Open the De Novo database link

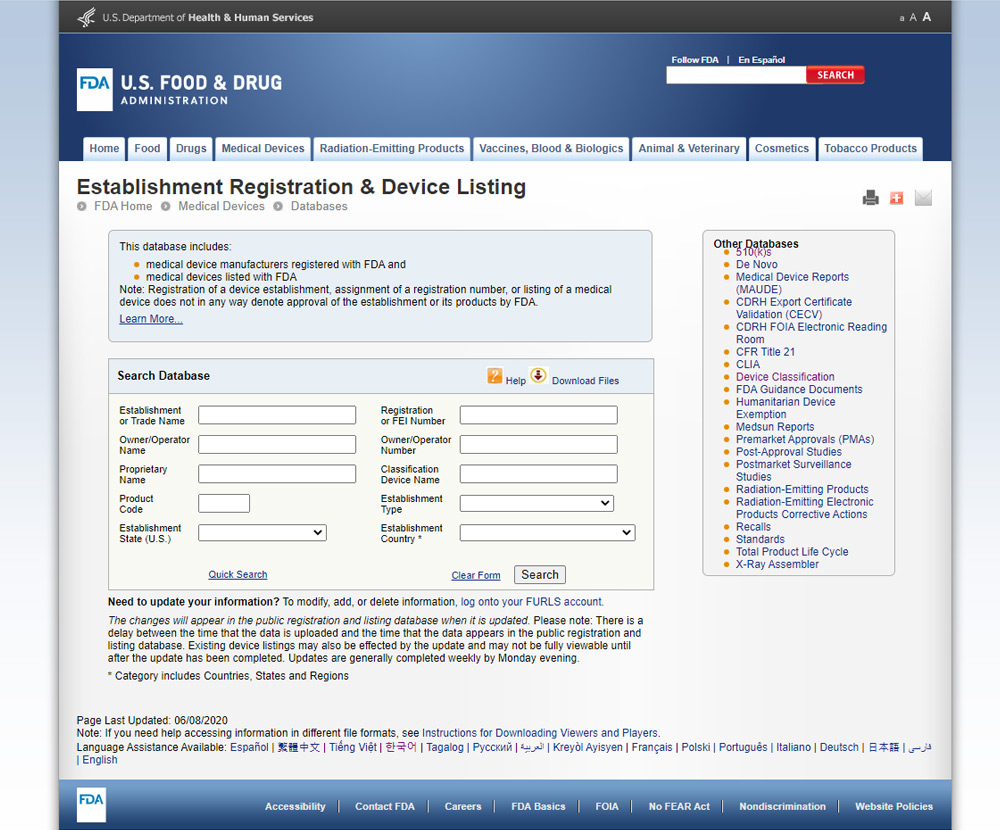(x=756, y=265)
